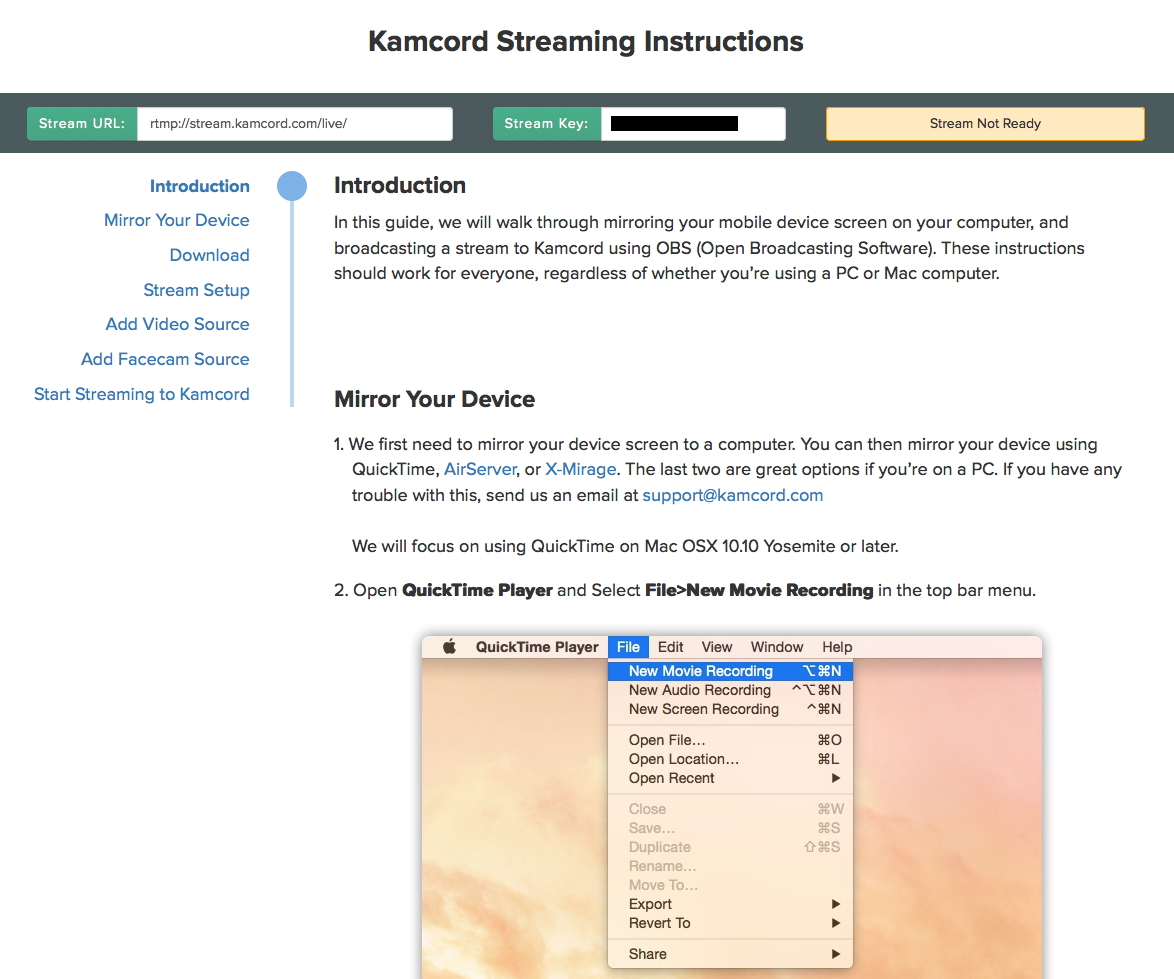Select the Add Video Source link
This screenshot has width=1174, height=979.
pyautogui.click(x=177, y=324)
